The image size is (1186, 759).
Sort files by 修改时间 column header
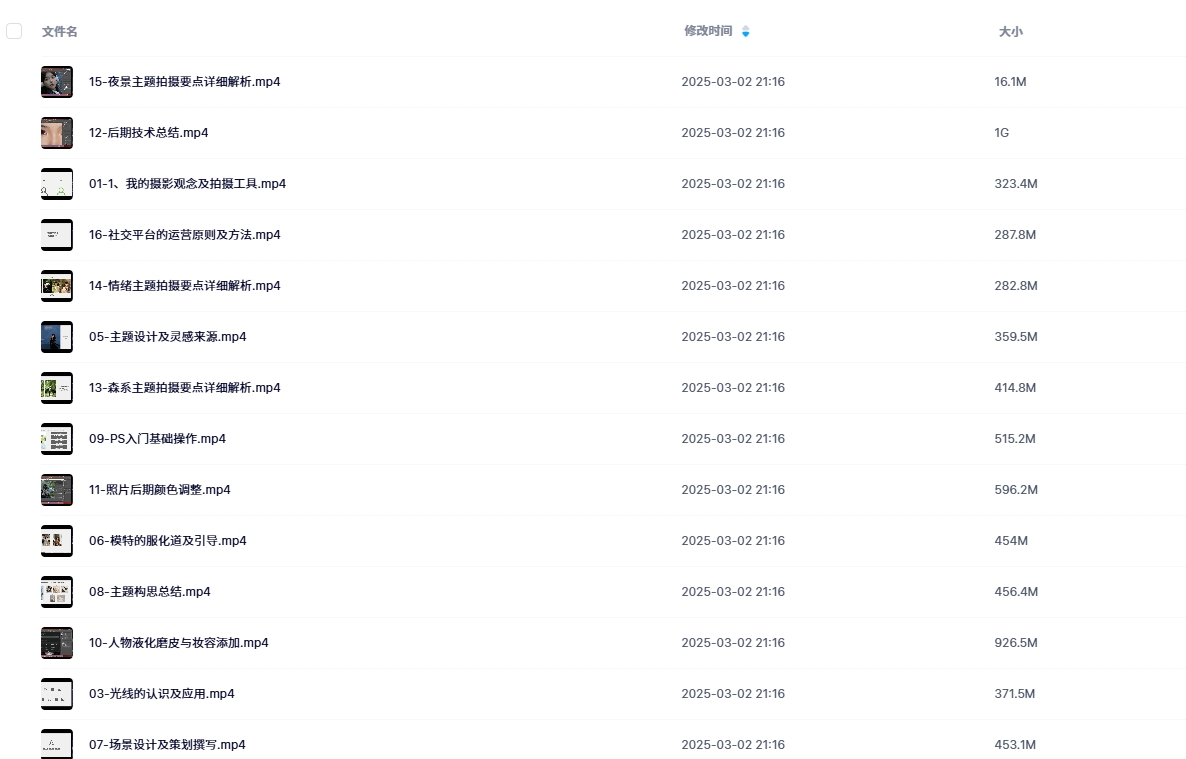click(708, 31)
